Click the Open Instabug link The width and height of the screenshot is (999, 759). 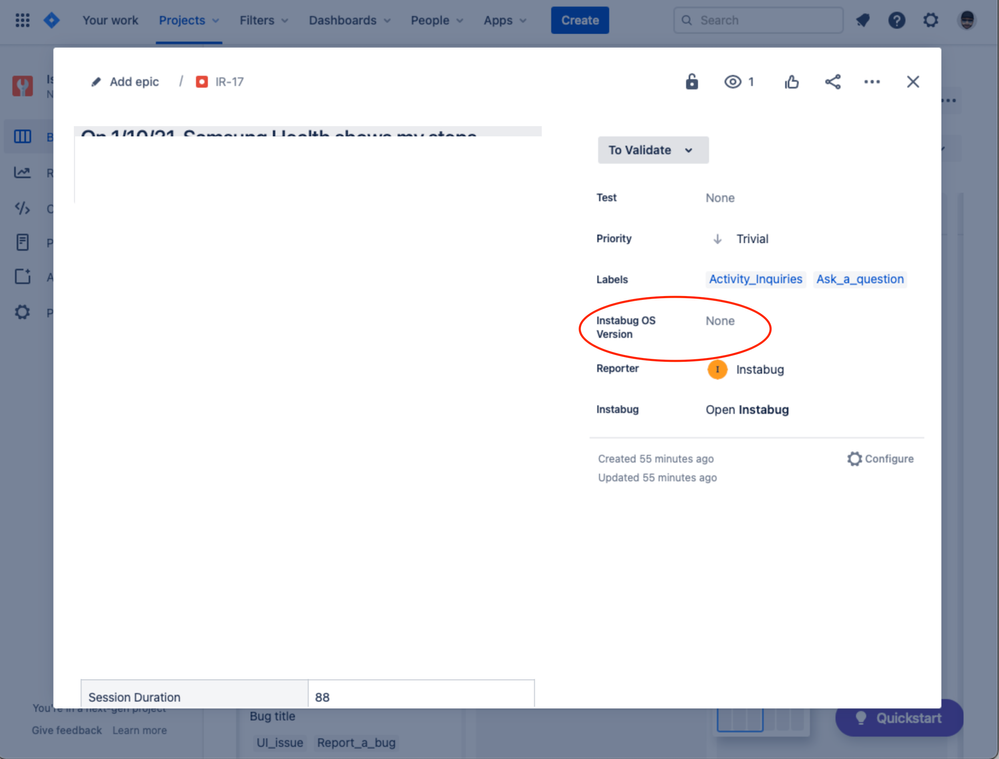click(747, 410)
